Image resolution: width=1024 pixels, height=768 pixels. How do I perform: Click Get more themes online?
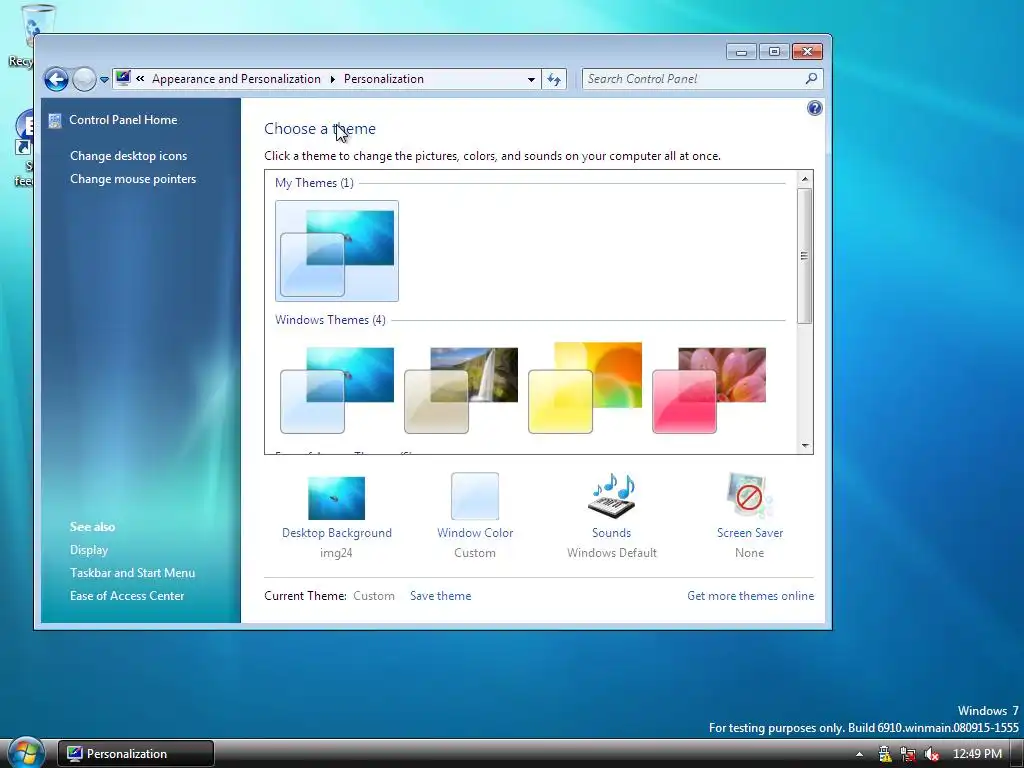pos(750,596)
